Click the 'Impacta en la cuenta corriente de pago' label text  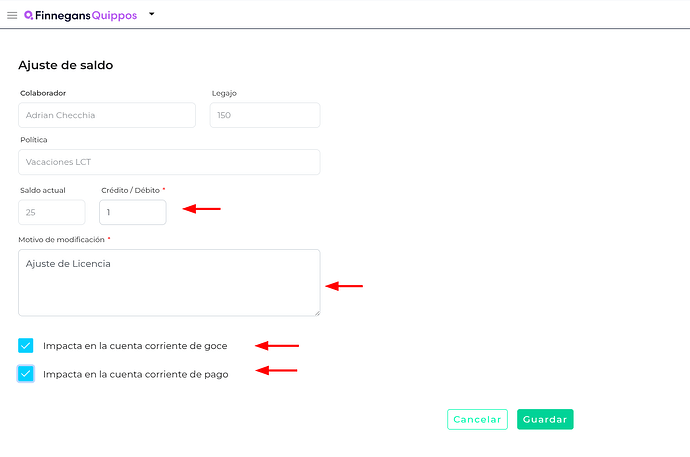(135, 374)
